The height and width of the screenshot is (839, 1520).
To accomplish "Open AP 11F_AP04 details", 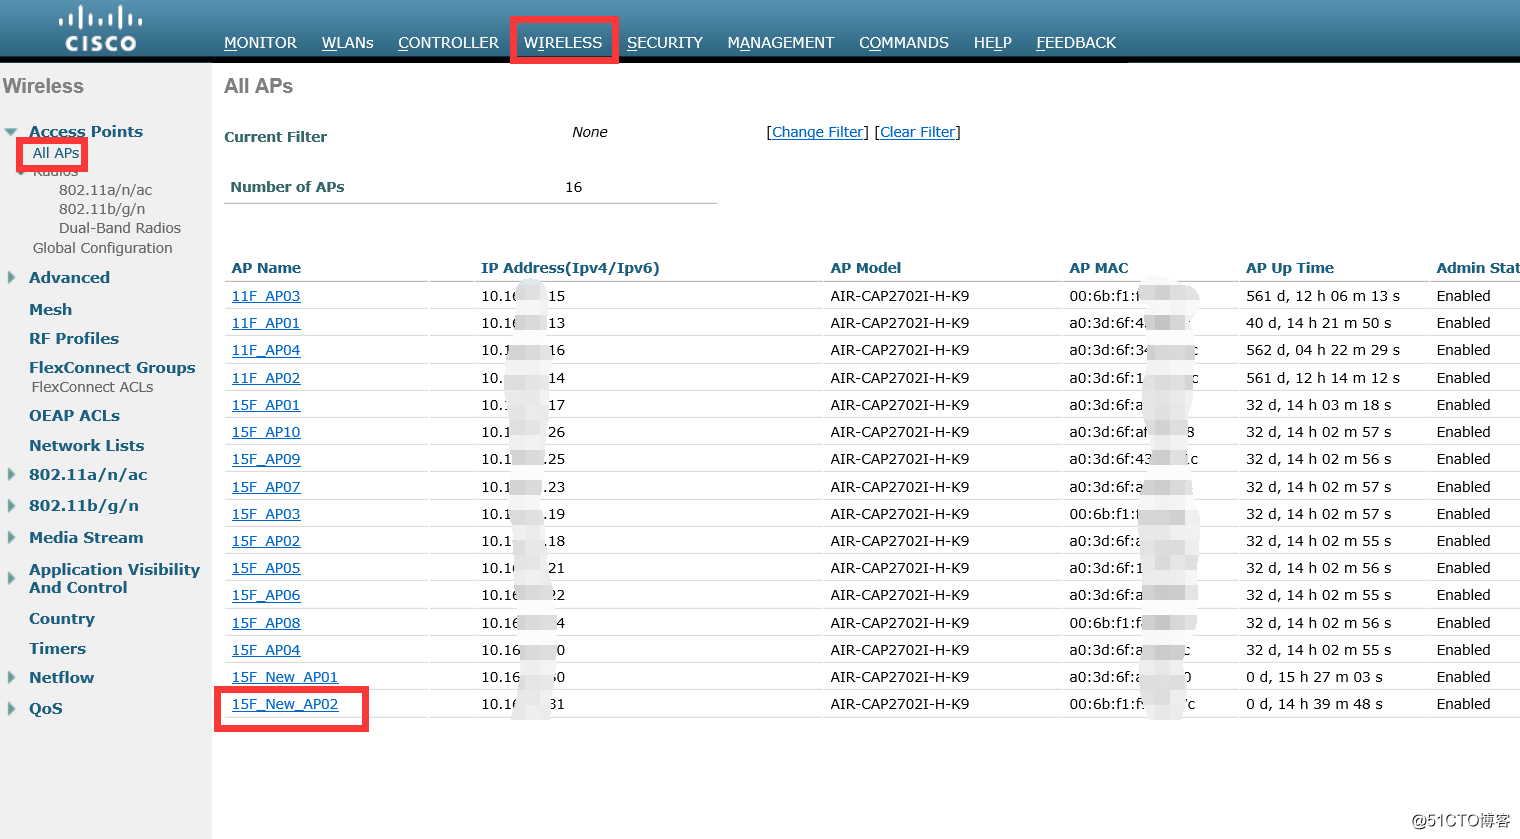I will click(266, 350).
